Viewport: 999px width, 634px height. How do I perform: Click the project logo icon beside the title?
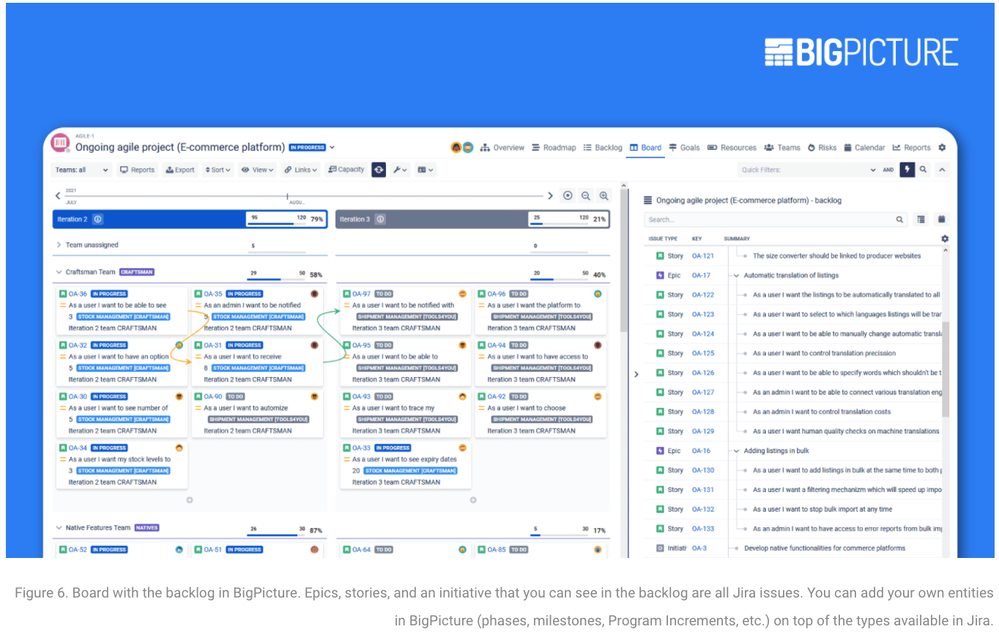coord(61,143)
